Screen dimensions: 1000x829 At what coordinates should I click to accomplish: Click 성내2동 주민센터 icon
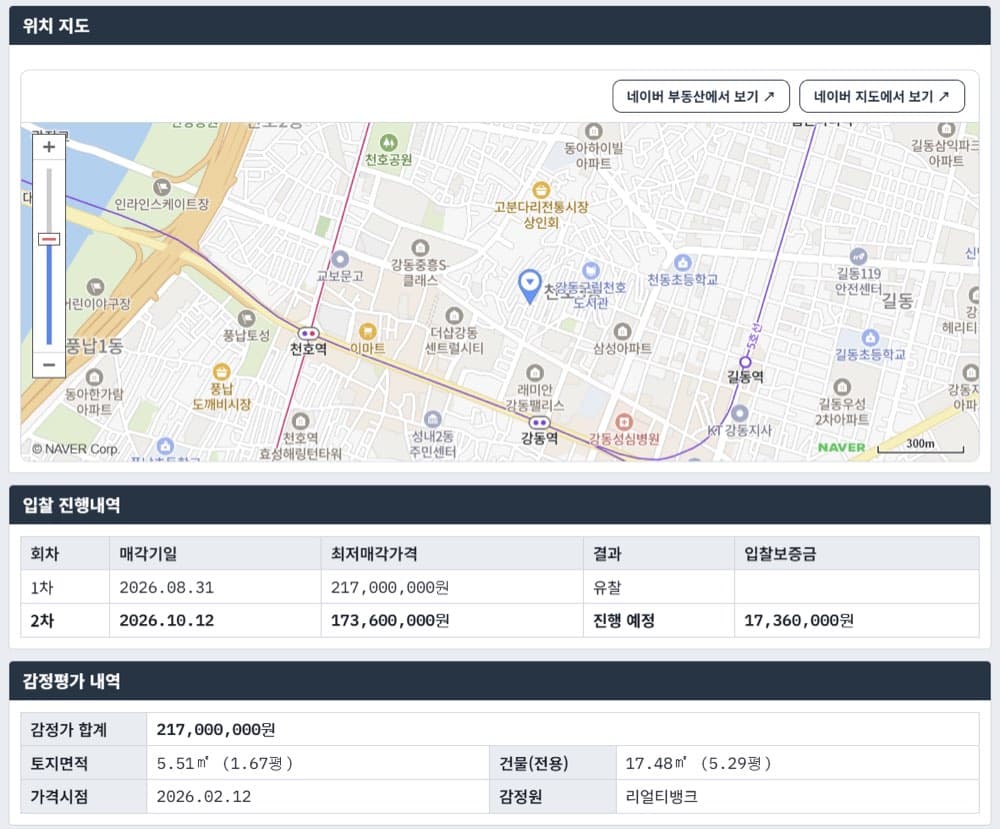432,419
